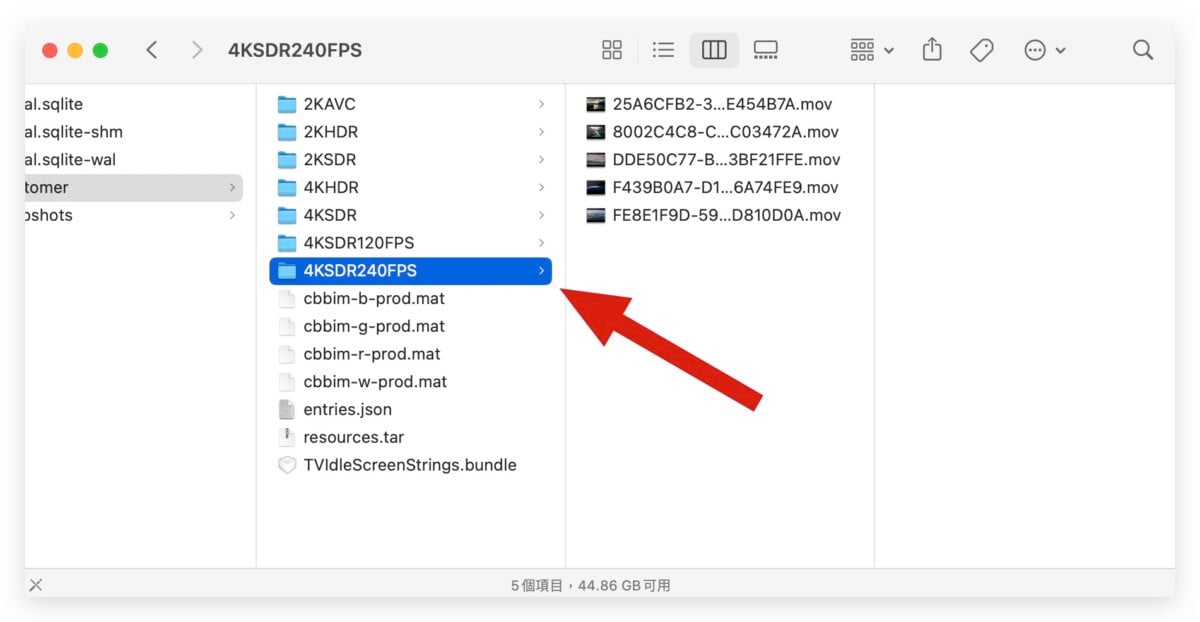Open the group-by options dropdown
This screenshot has height=622, width=1200.
coord(872,50)
